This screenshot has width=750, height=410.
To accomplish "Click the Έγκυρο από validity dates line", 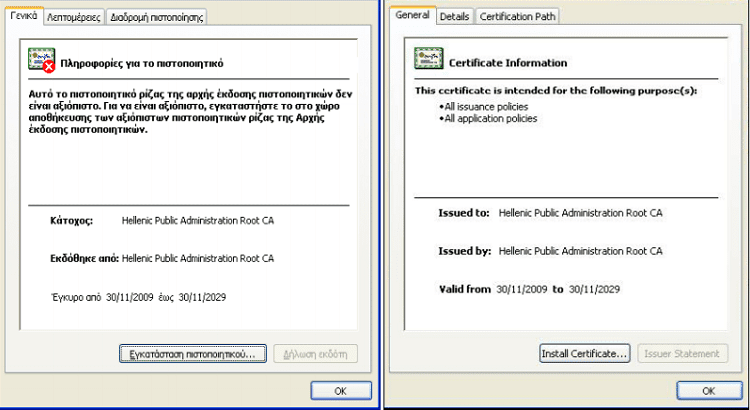I will pos(138,297).
